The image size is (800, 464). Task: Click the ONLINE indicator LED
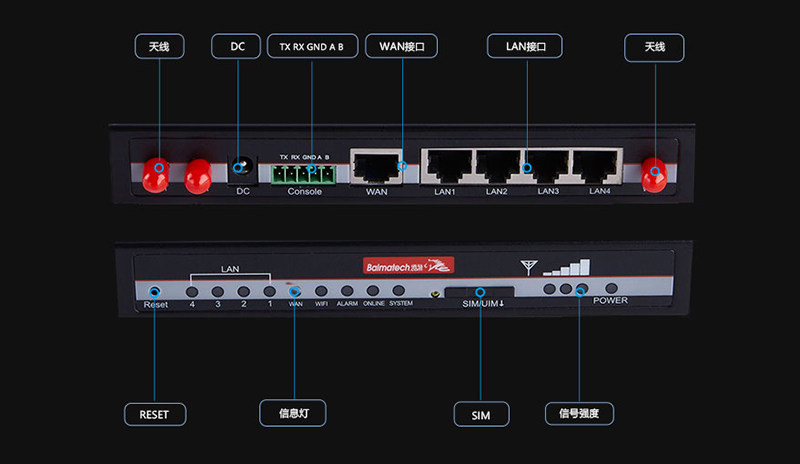[373, 290]
